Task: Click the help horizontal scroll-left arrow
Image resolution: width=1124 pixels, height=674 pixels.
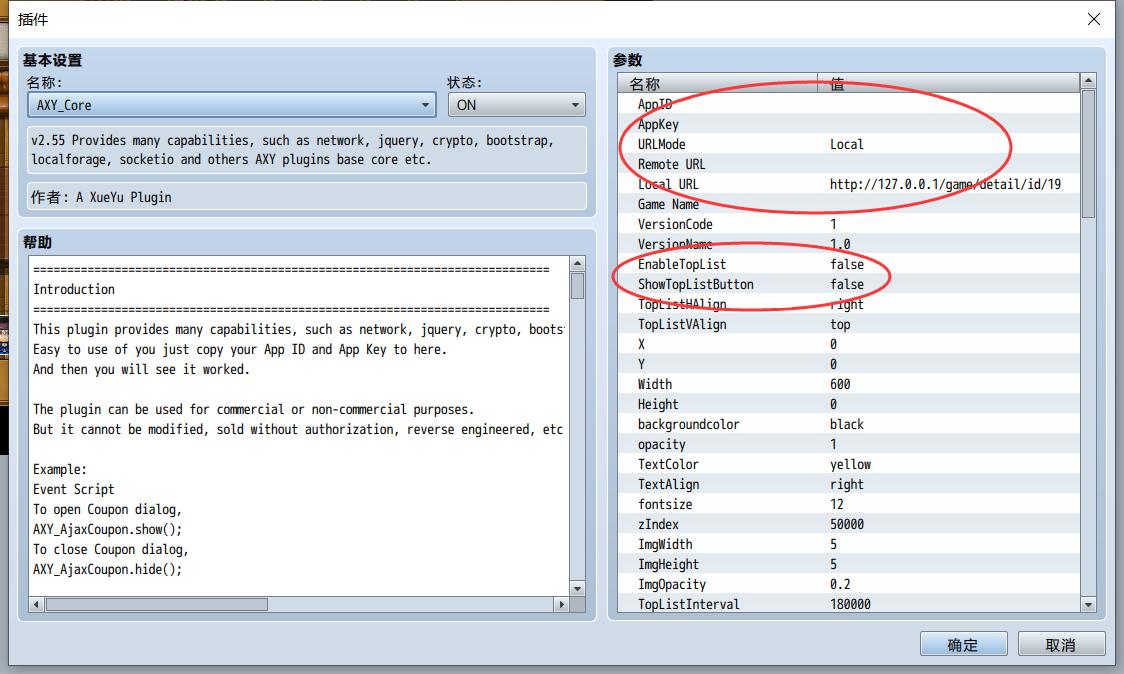Action: [x=36, y=604]
